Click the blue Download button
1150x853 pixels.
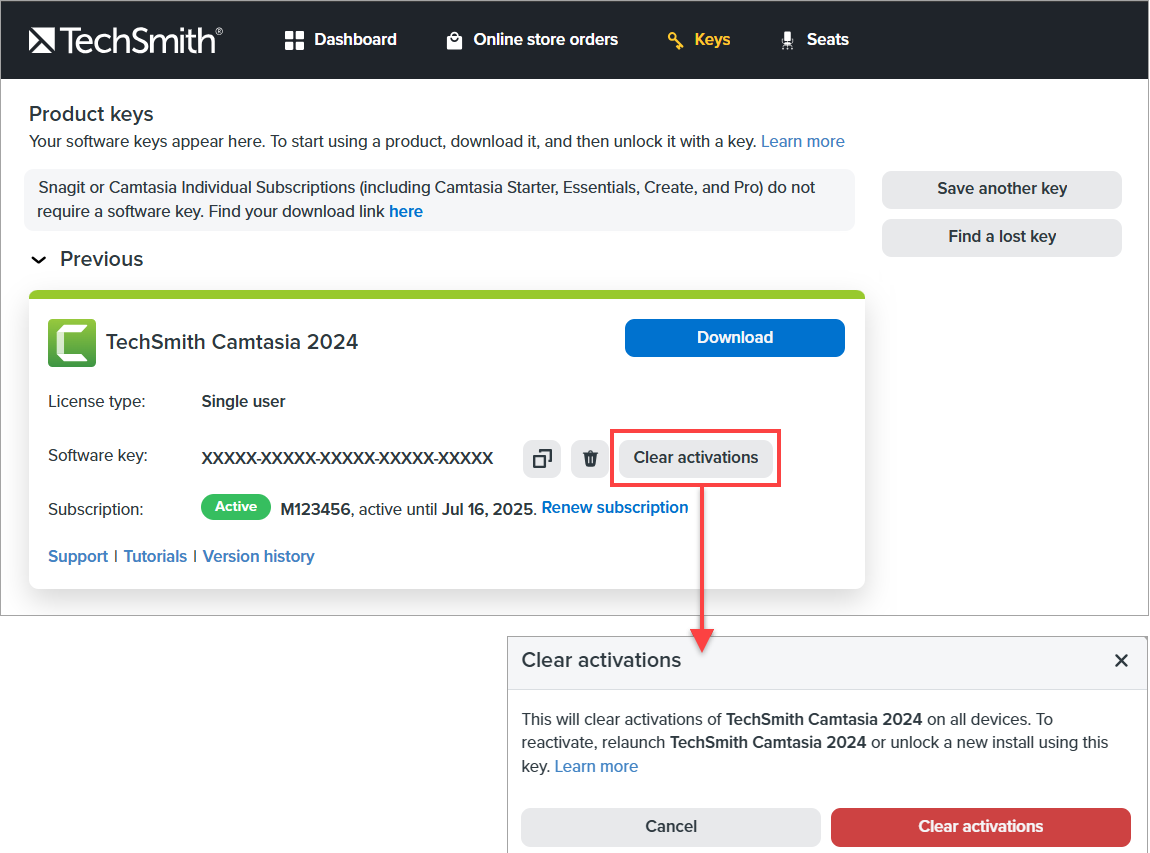(x=734, y=338)
